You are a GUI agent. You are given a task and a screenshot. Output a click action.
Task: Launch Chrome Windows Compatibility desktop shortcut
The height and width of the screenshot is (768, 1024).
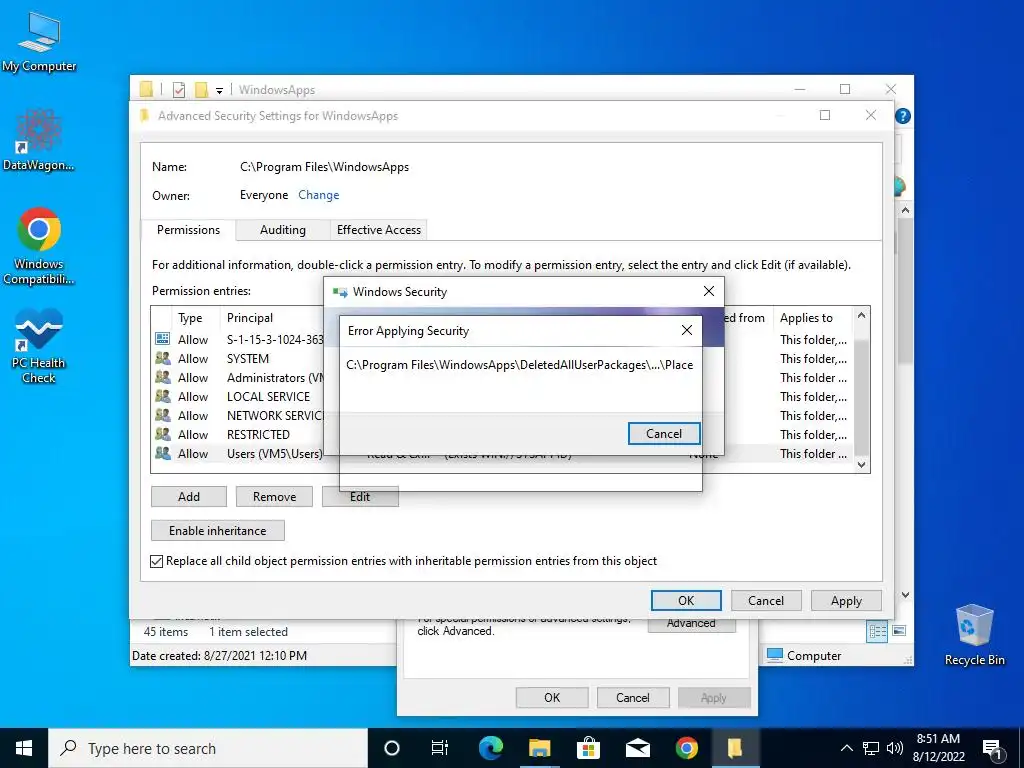39,246
